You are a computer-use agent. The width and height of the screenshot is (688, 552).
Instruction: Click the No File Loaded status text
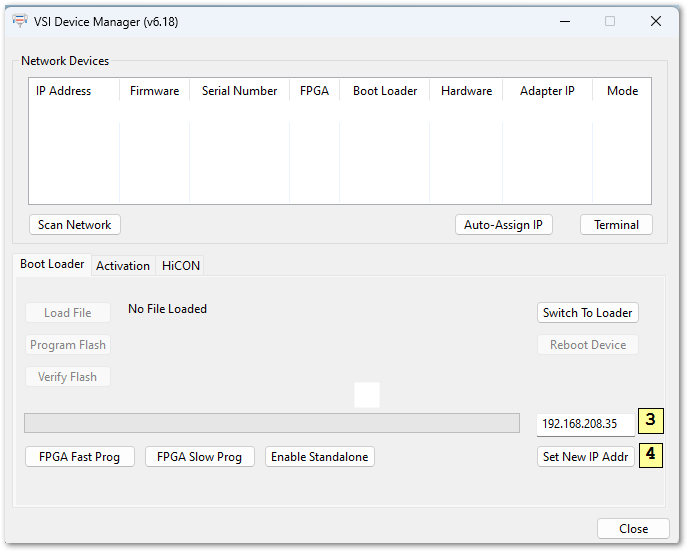167,309
